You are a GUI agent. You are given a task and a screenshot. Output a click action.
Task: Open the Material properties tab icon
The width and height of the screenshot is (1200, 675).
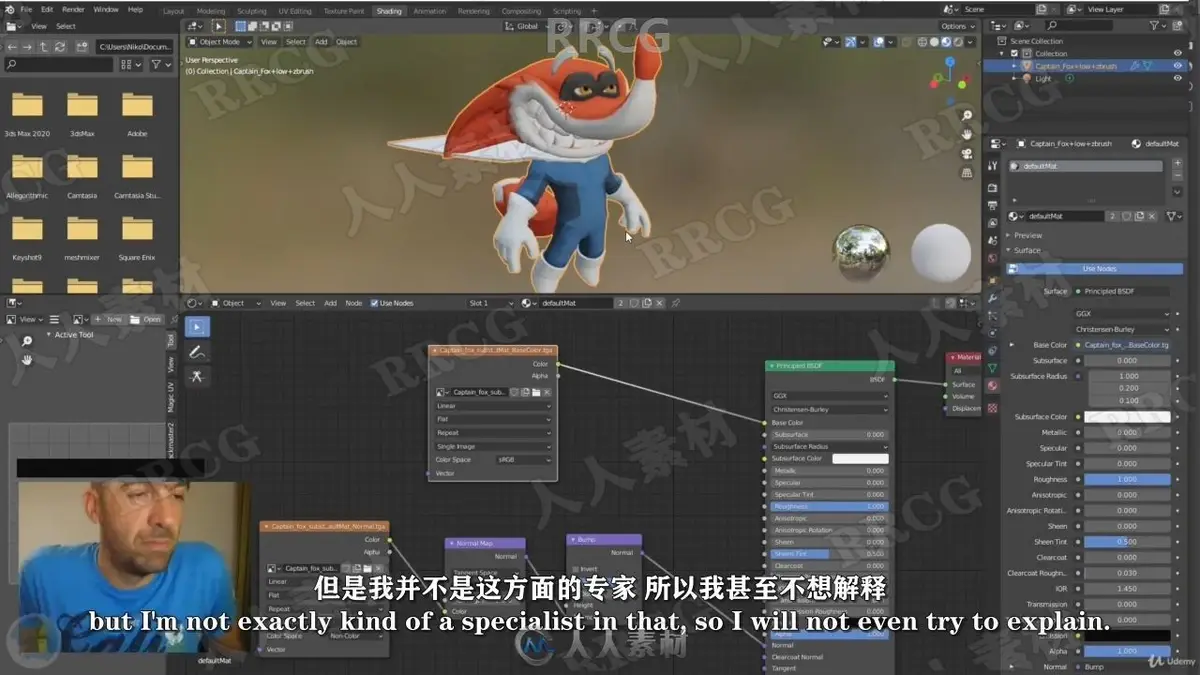(x=992, y=385)
